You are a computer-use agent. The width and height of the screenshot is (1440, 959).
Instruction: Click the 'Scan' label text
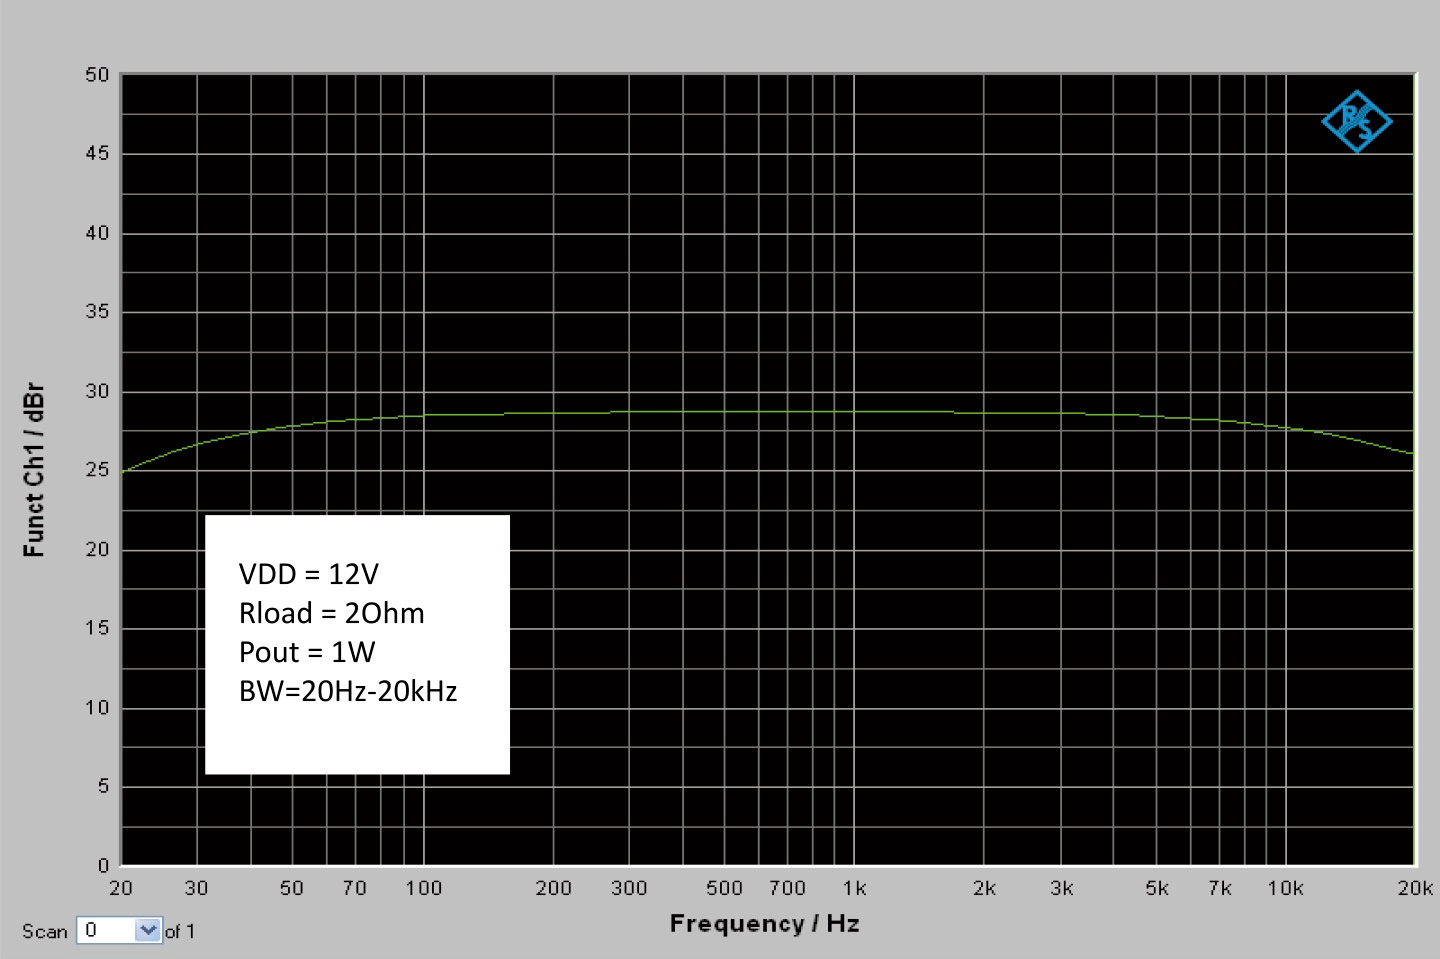pyautogui.click(x=45, y=931)
